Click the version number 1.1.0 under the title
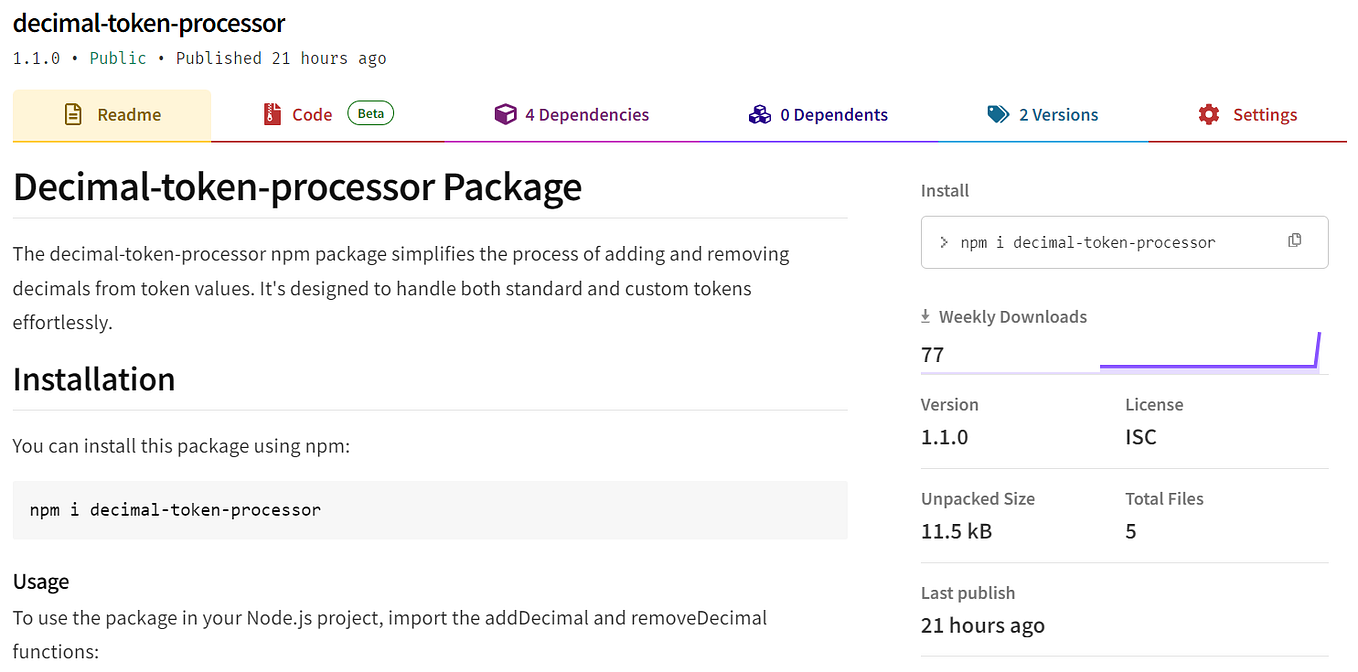This screenshot has height=672, width=1358. (x=36, y=57)
